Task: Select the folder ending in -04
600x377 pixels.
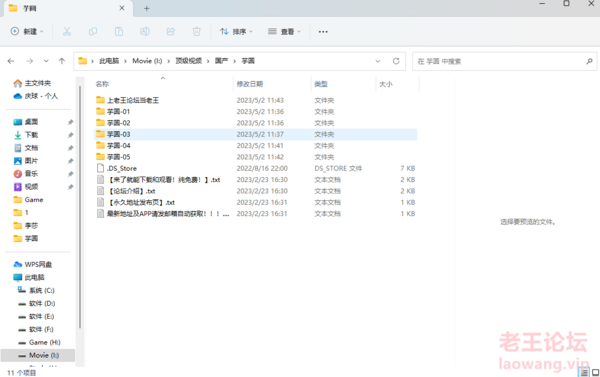Action: (256, 145)
